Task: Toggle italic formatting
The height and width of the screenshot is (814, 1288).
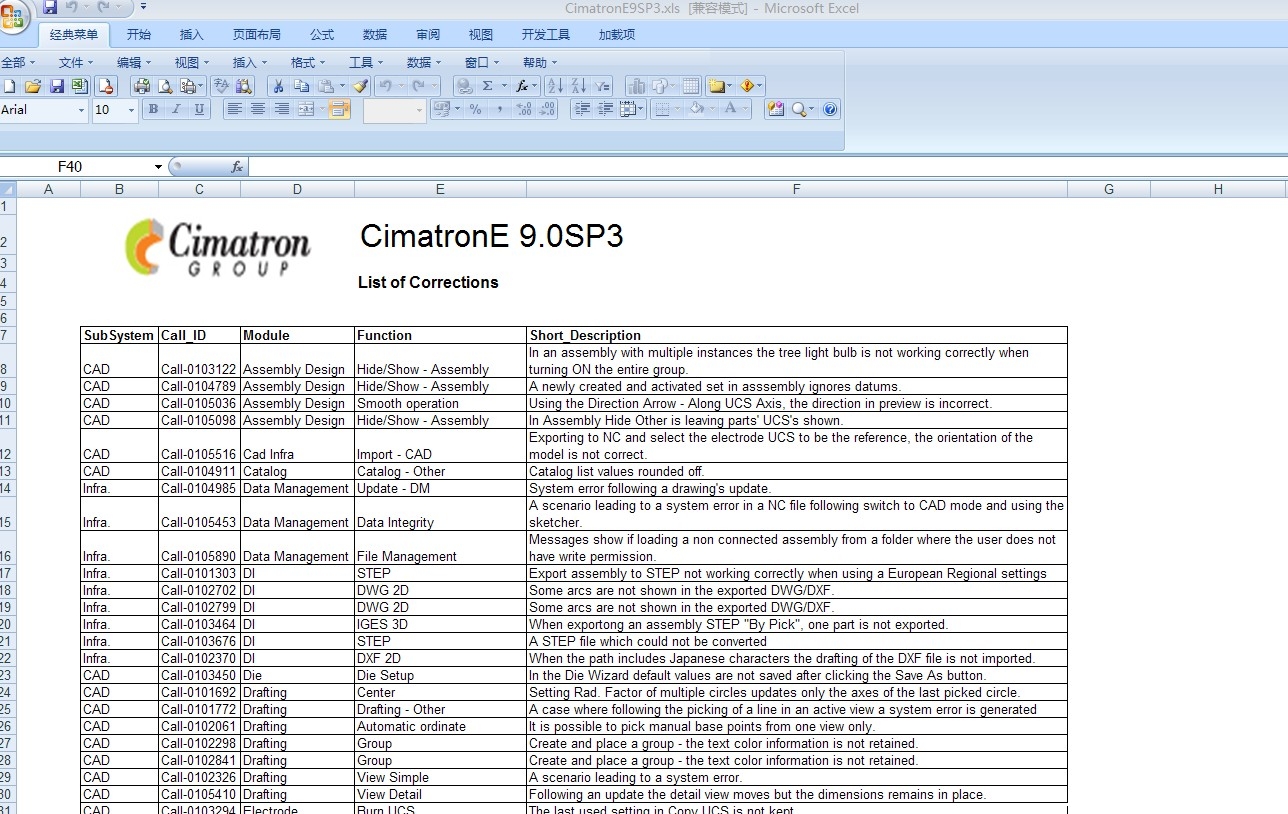Action: tap(177, 109)
